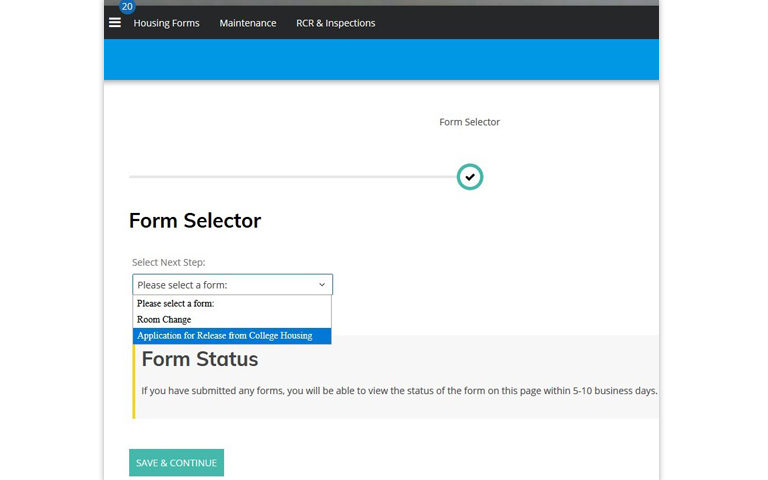
Task: Click the 'Form Selector' step label
Action: point(469,122)
